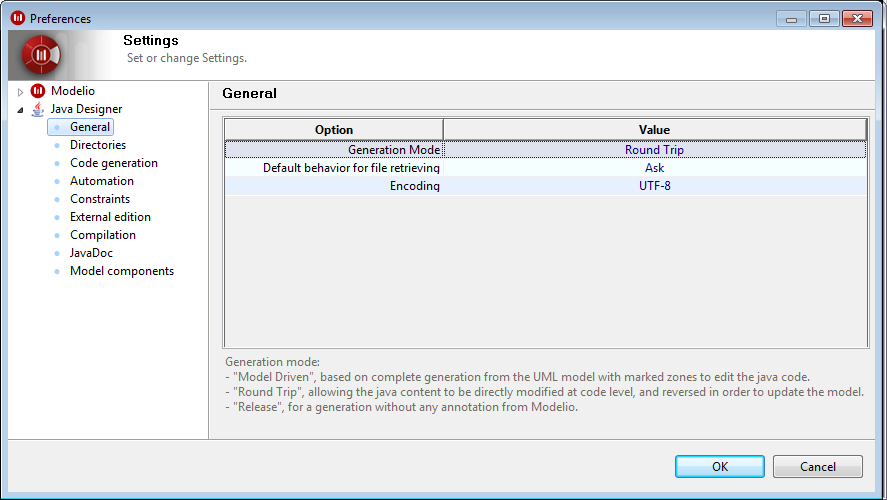This screenshot has width=887, height=500.
Task: Click the Value column header
Action: pos(655,130)
